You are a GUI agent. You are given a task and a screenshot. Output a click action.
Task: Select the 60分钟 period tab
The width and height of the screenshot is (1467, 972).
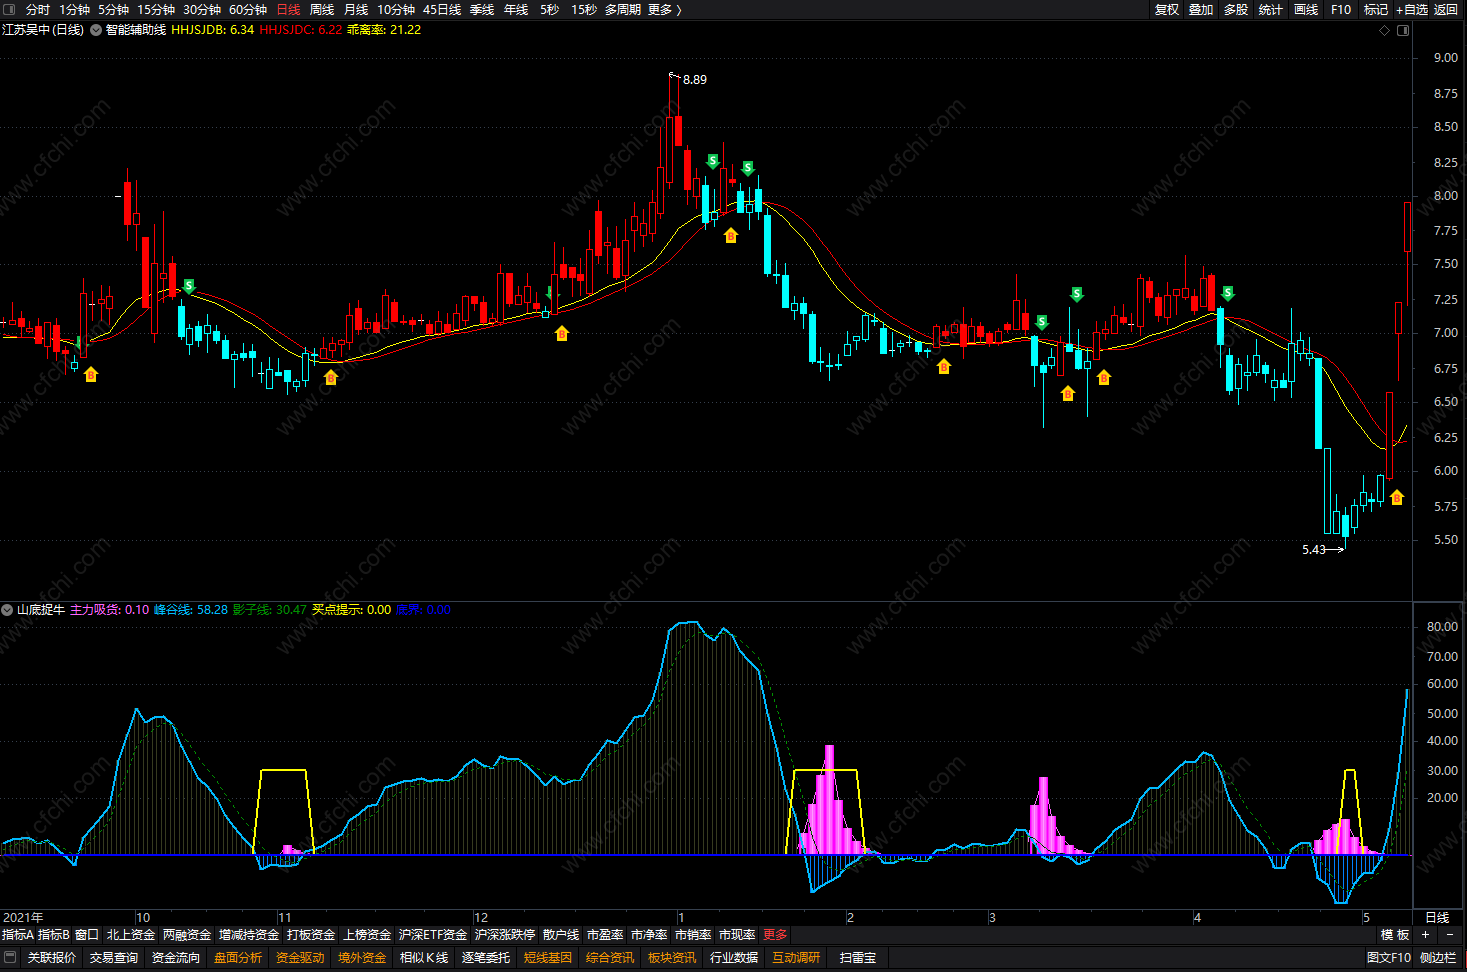[x=248, y=9]
